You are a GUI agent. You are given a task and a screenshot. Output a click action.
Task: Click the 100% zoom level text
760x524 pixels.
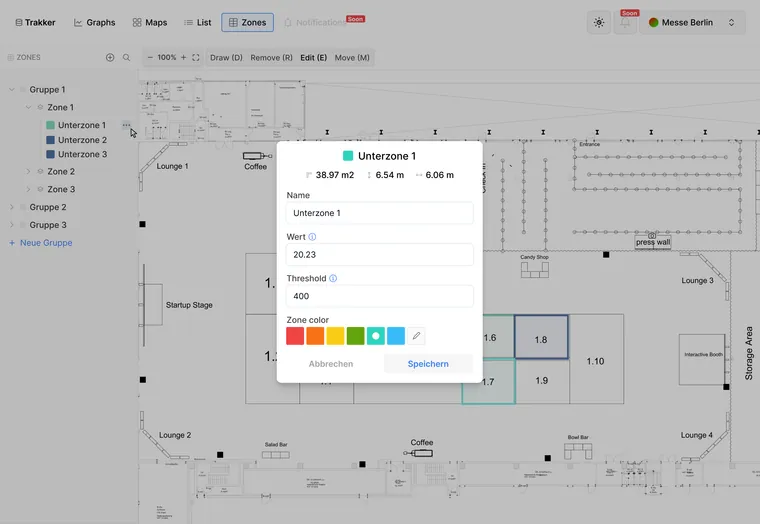click(167, 57)
